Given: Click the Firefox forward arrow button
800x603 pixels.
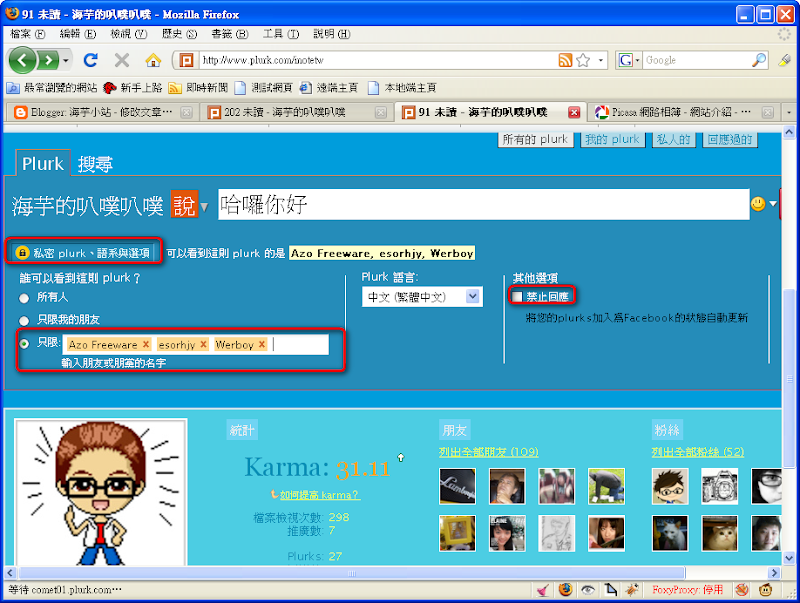Looking at the screenshot, I should point(48,61).
